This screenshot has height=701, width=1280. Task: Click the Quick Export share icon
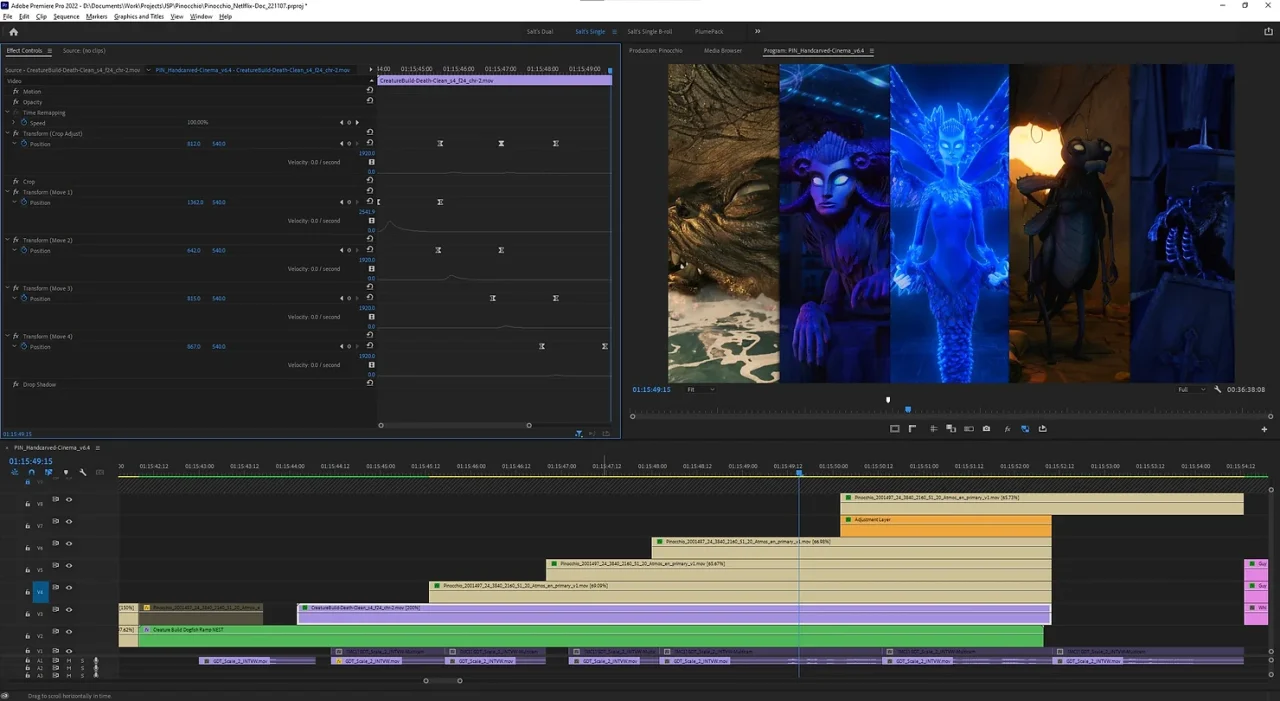pyautogui.click(x=1267, y=32)
